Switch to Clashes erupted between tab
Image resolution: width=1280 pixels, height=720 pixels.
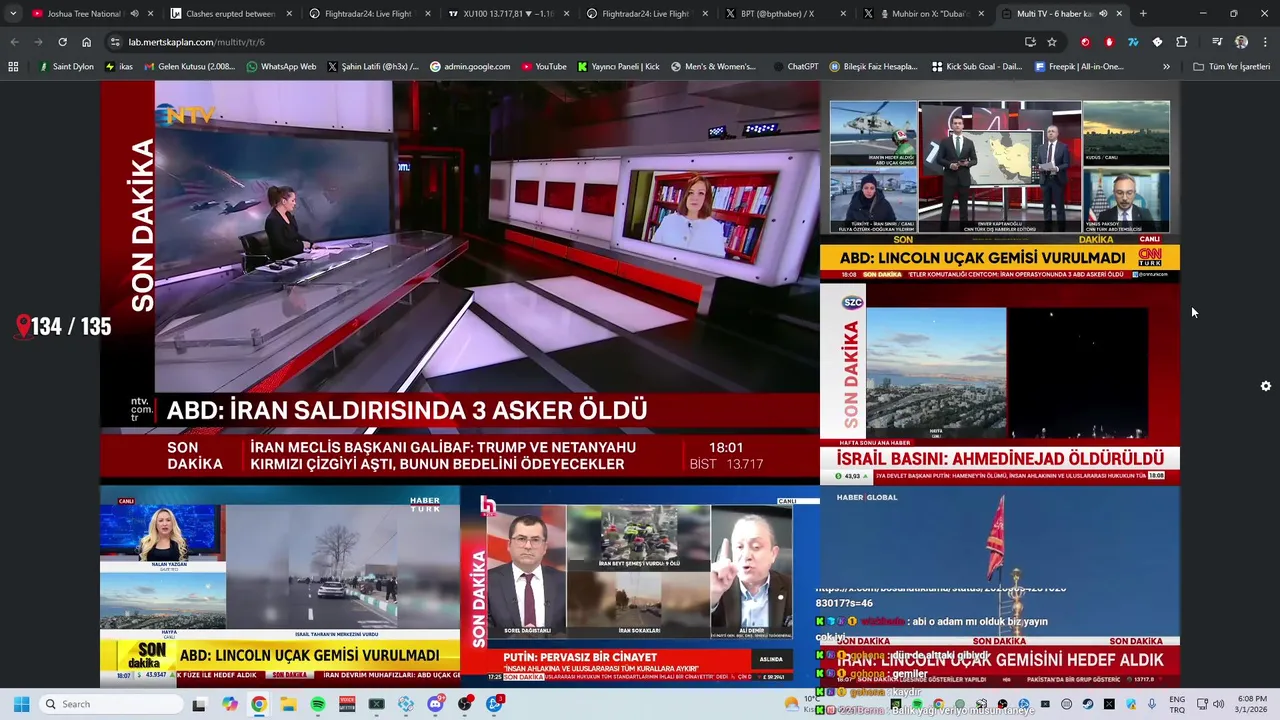[x=231, y=14]
